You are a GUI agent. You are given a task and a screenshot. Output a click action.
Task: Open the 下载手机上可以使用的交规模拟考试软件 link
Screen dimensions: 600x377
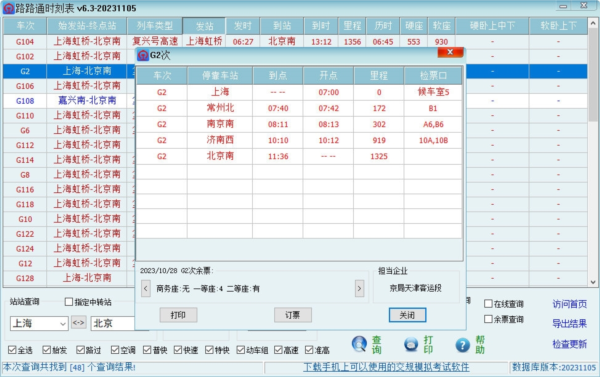pos(386,367)
